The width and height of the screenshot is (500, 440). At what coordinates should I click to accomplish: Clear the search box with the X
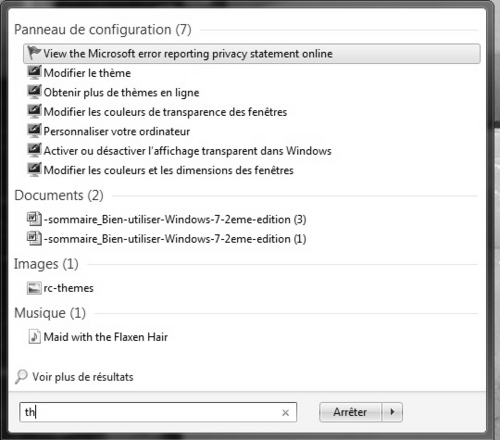click(285, 413)
